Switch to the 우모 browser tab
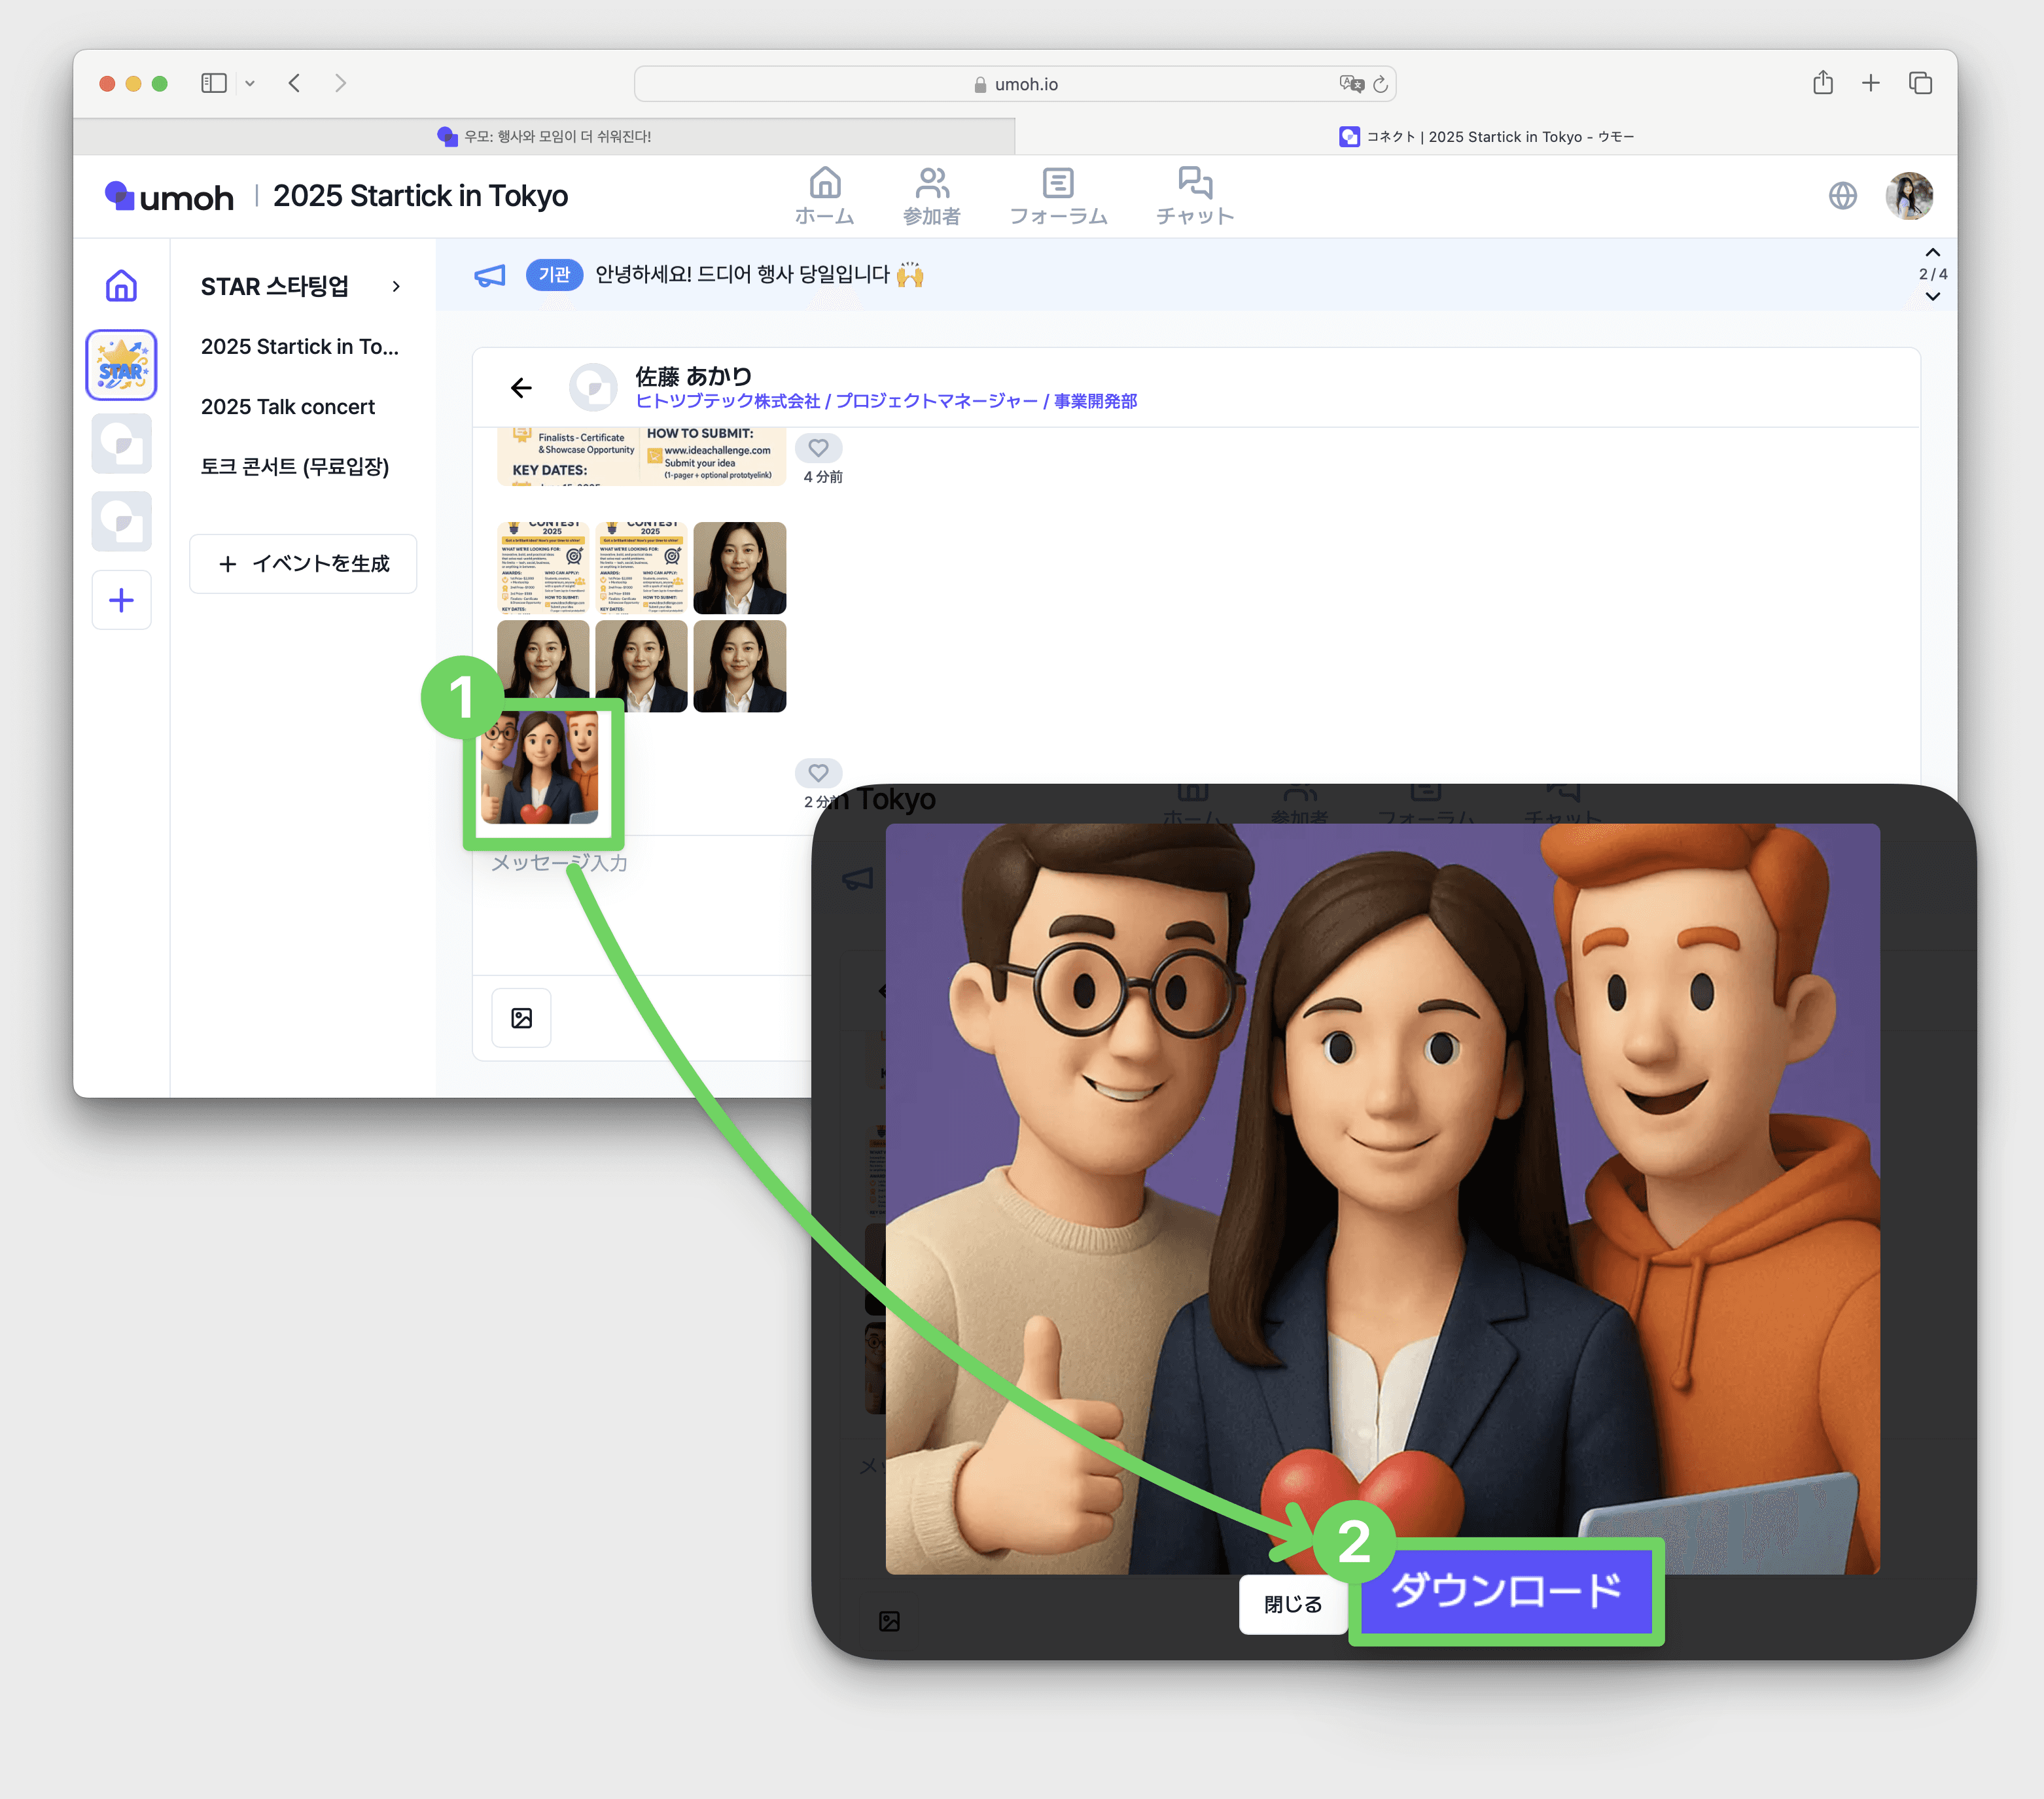 coord(545,136)
